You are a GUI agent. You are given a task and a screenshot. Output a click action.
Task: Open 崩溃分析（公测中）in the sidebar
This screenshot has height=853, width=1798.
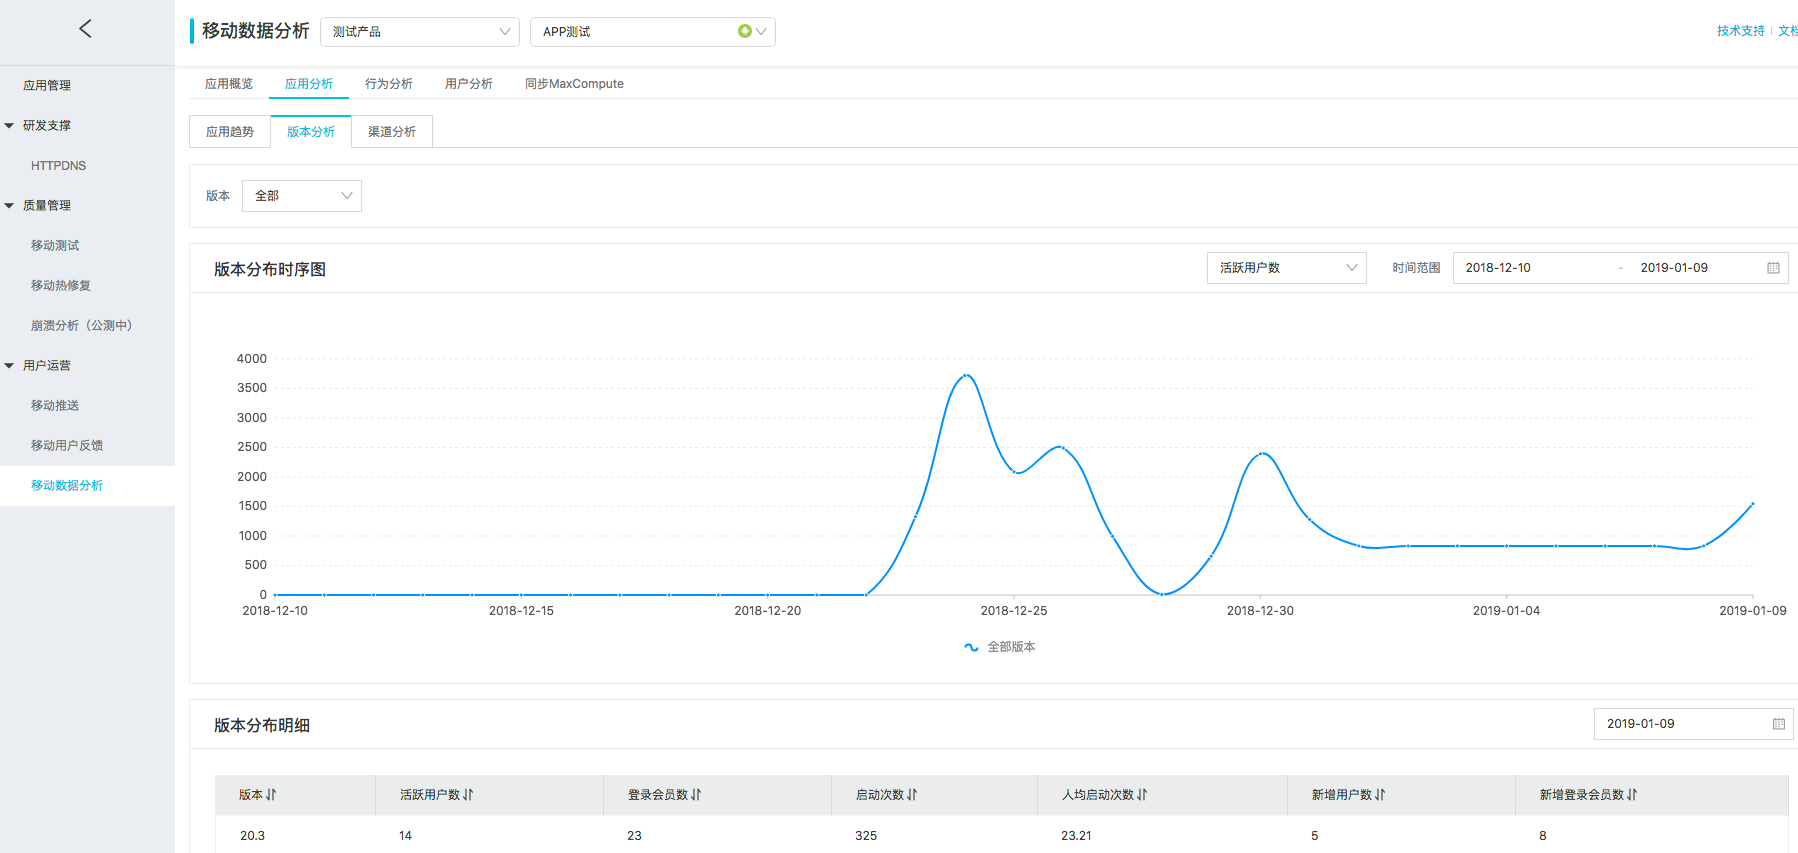point(81,326)
